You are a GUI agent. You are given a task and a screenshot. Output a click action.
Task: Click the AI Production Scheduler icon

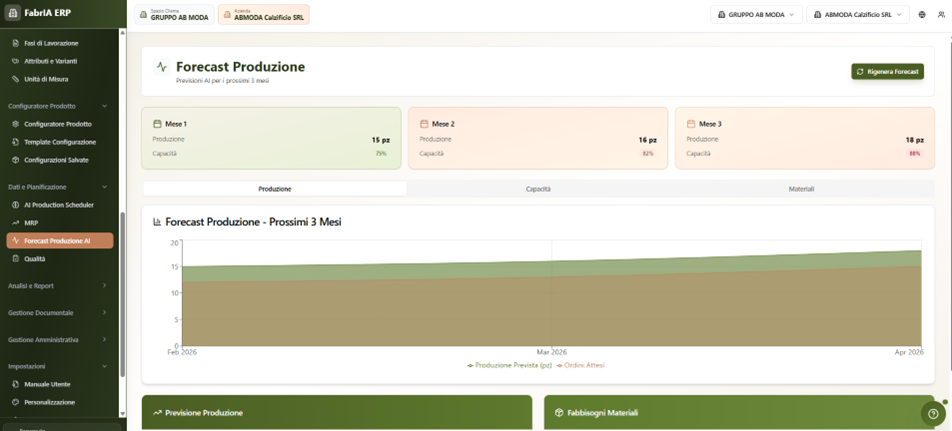point(16,205)
